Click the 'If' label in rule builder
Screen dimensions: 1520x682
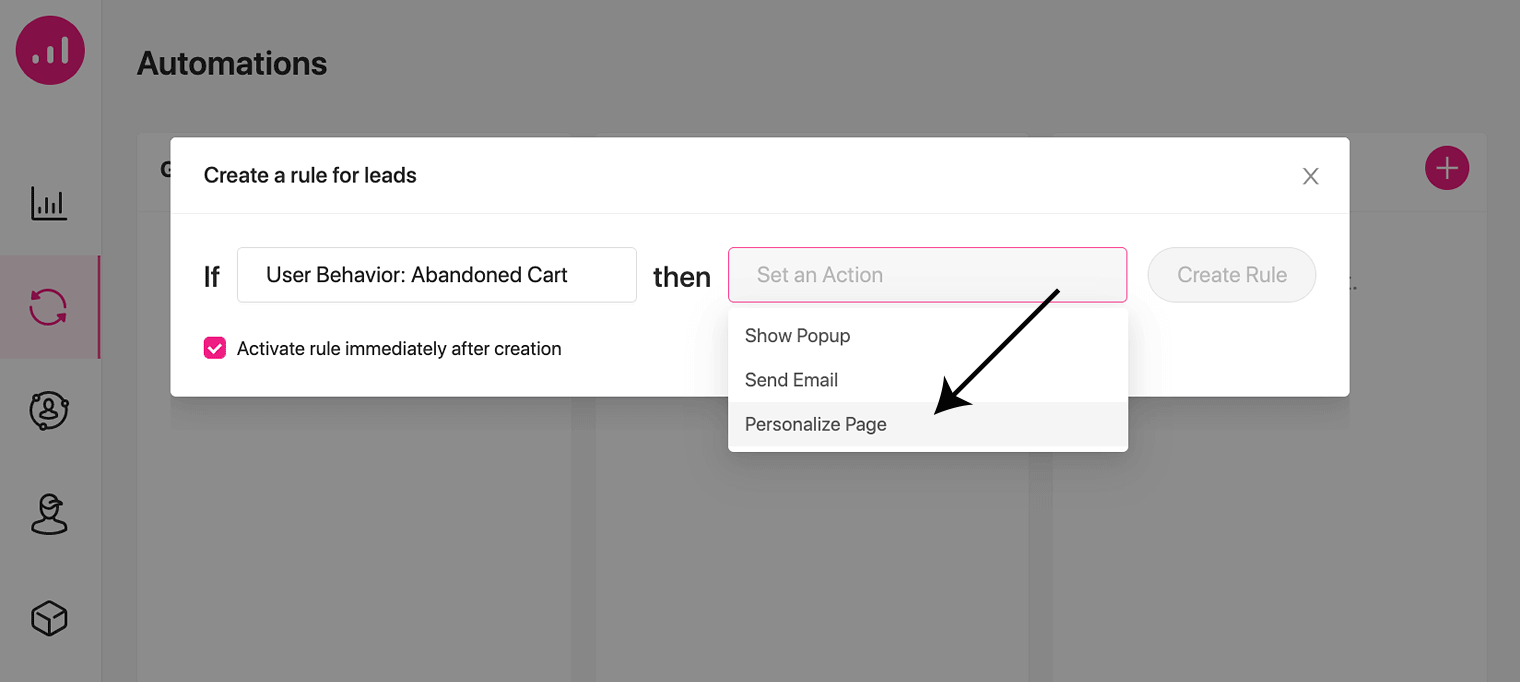pos(211,277)
